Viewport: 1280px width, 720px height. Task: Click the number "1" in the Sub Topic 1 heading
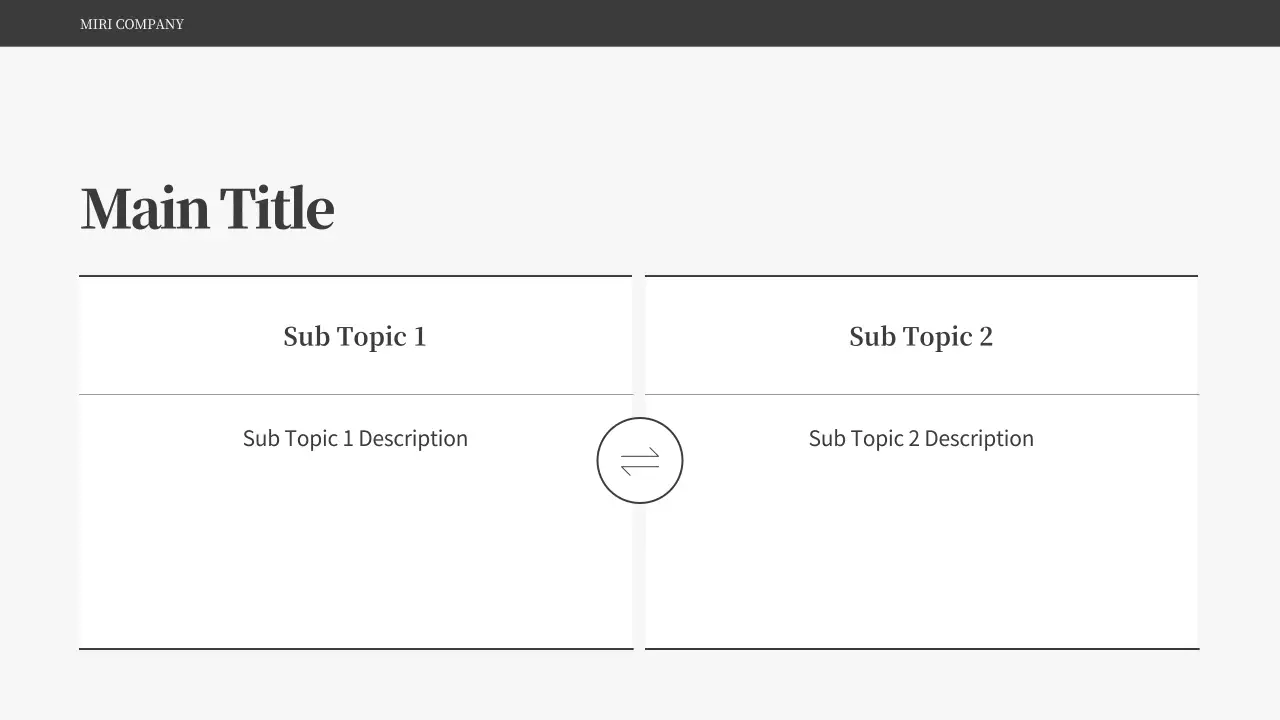click(x=419, y=337)
